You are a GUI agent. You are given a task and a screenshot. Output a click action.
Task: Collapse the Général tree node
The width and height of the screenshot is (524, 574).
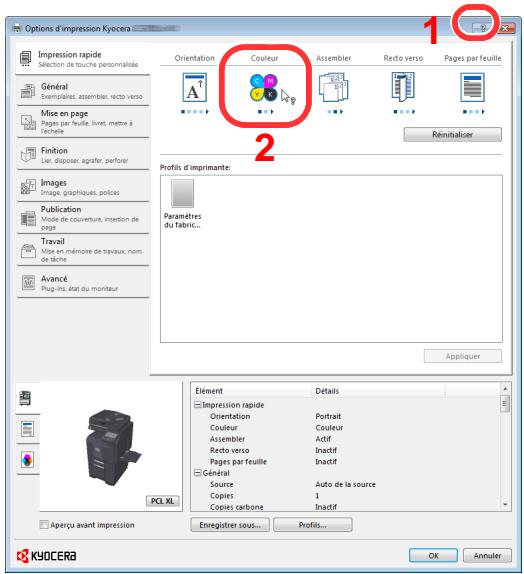[197, 473]
